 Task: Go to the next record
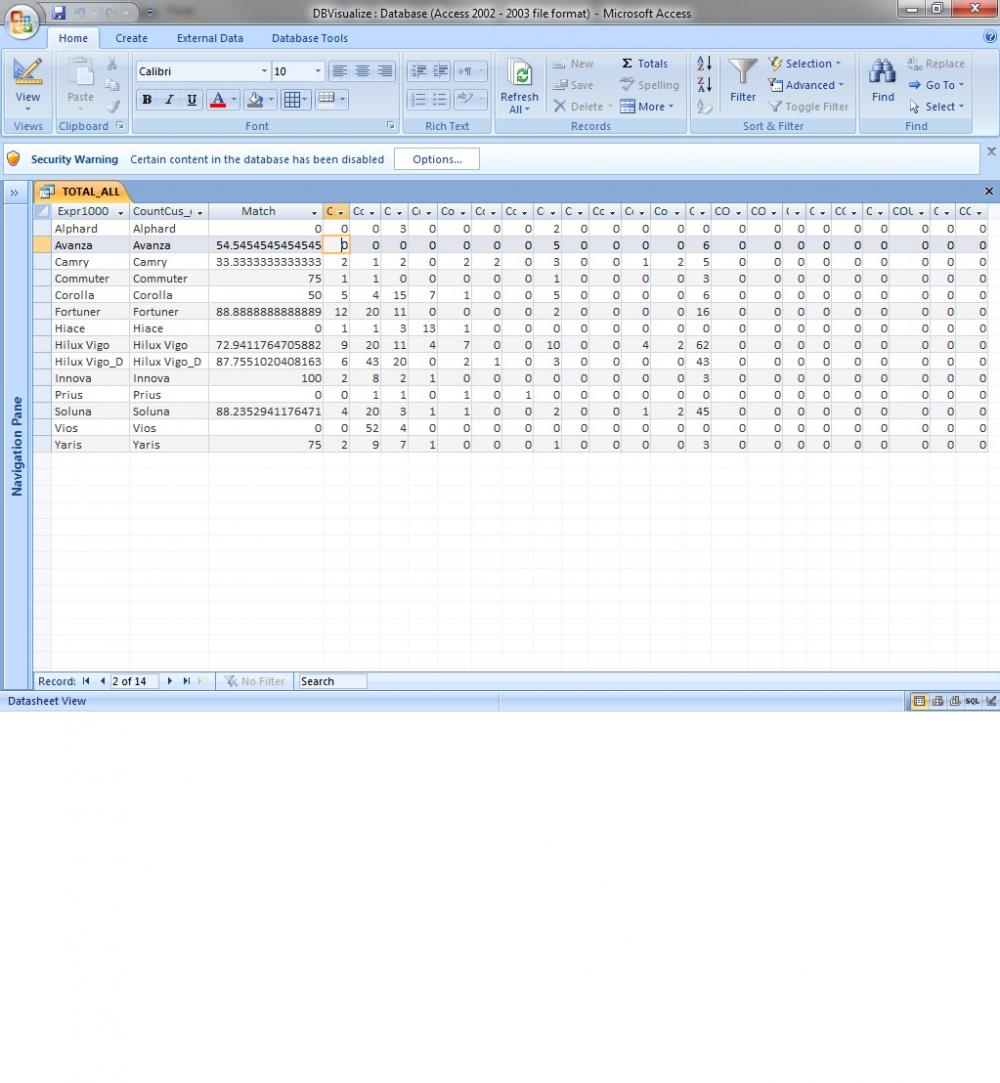pos(169,681)
